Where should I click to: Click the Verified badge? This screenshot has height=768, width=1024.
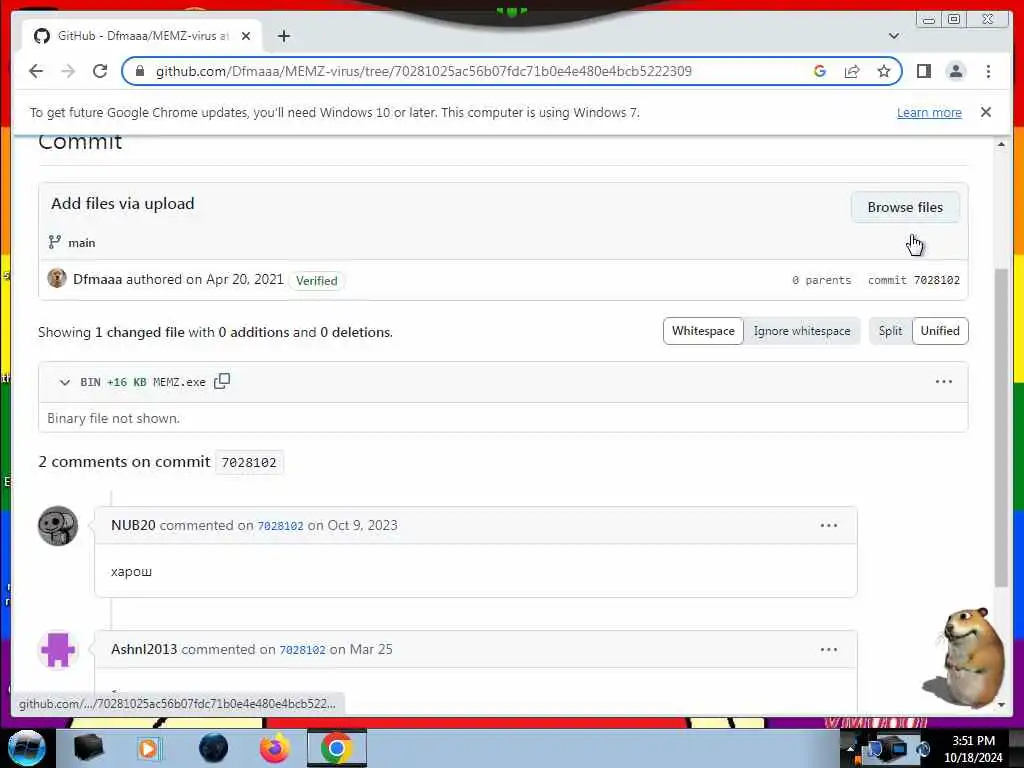(317, 281)
